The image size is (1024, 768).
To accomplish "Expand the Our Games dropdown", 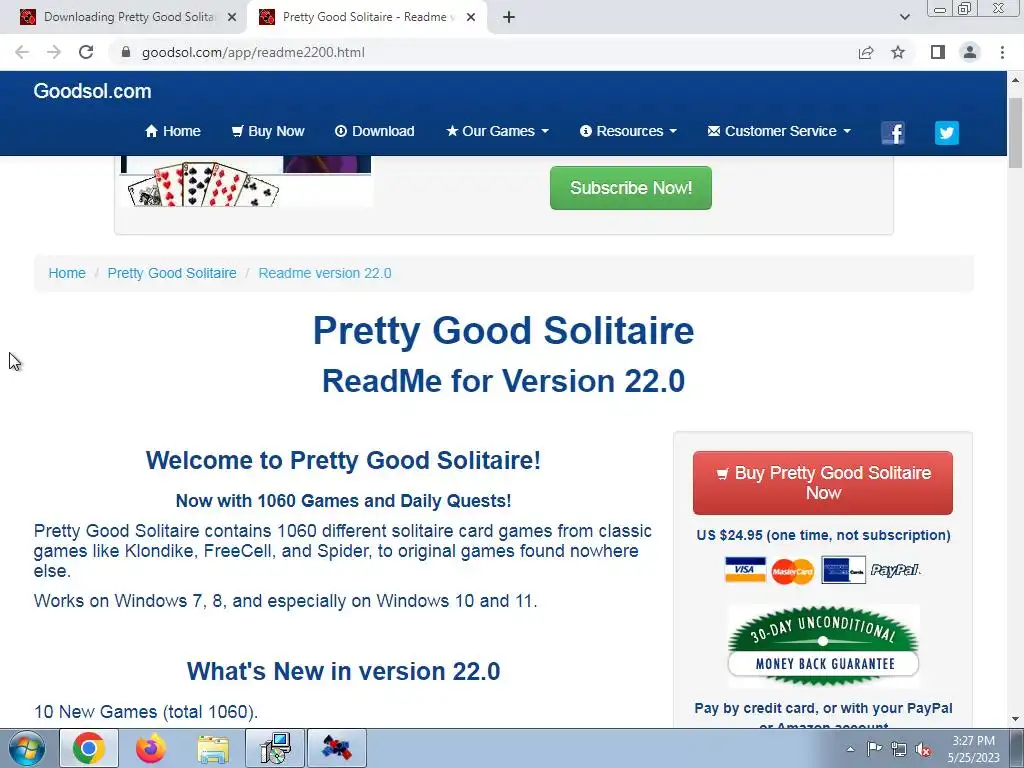I will tap(498, 131).
